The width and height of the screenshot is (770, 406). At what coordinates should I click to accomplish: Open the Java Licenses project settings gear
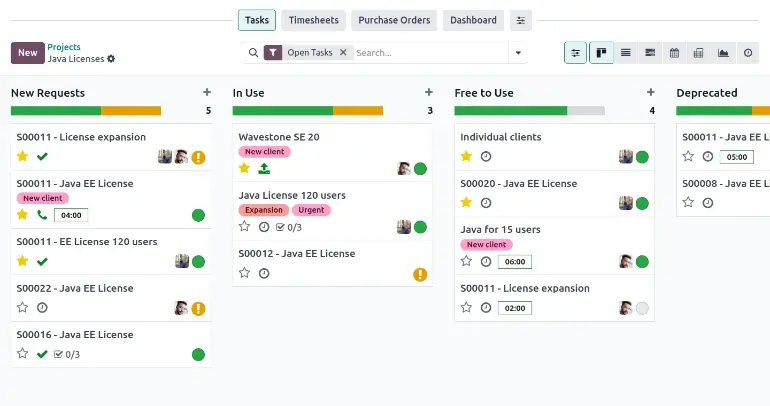pos(111,59)
